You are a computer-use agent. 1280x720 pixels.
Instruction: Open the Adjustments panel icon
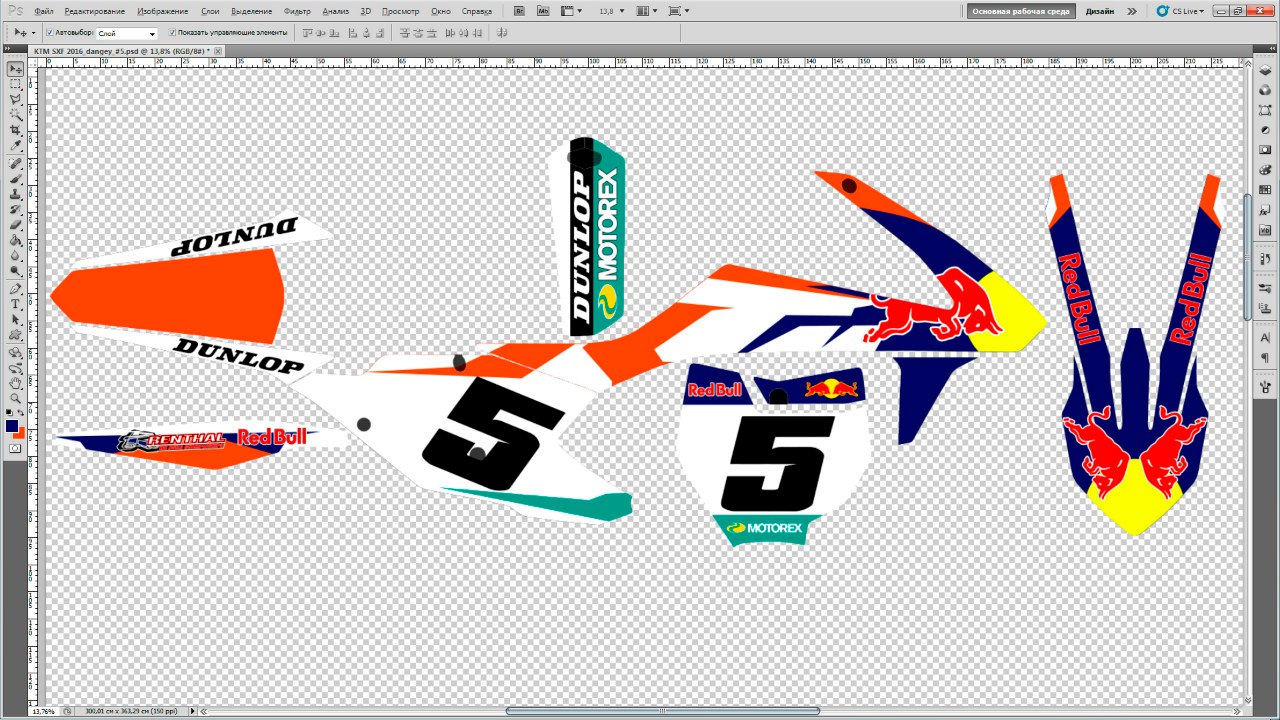click(1265, 129)
